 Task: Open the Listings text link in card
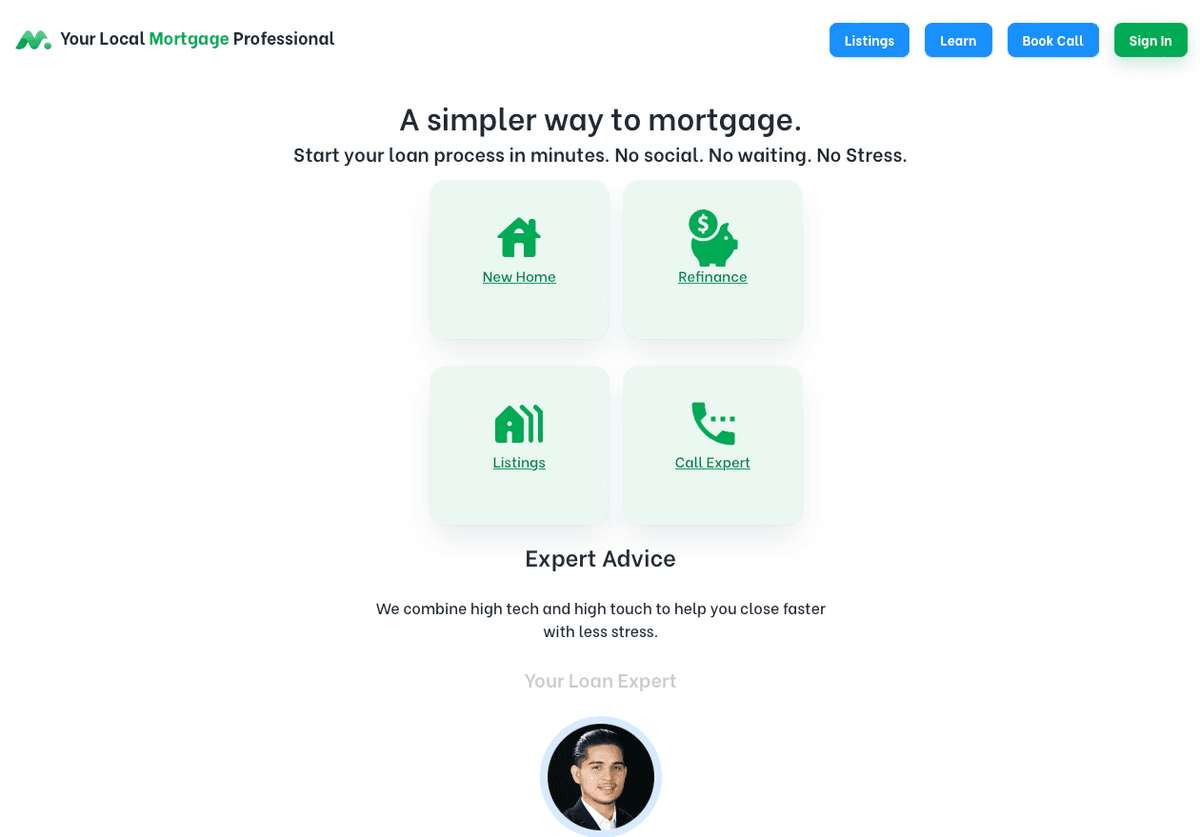(519, 462)
